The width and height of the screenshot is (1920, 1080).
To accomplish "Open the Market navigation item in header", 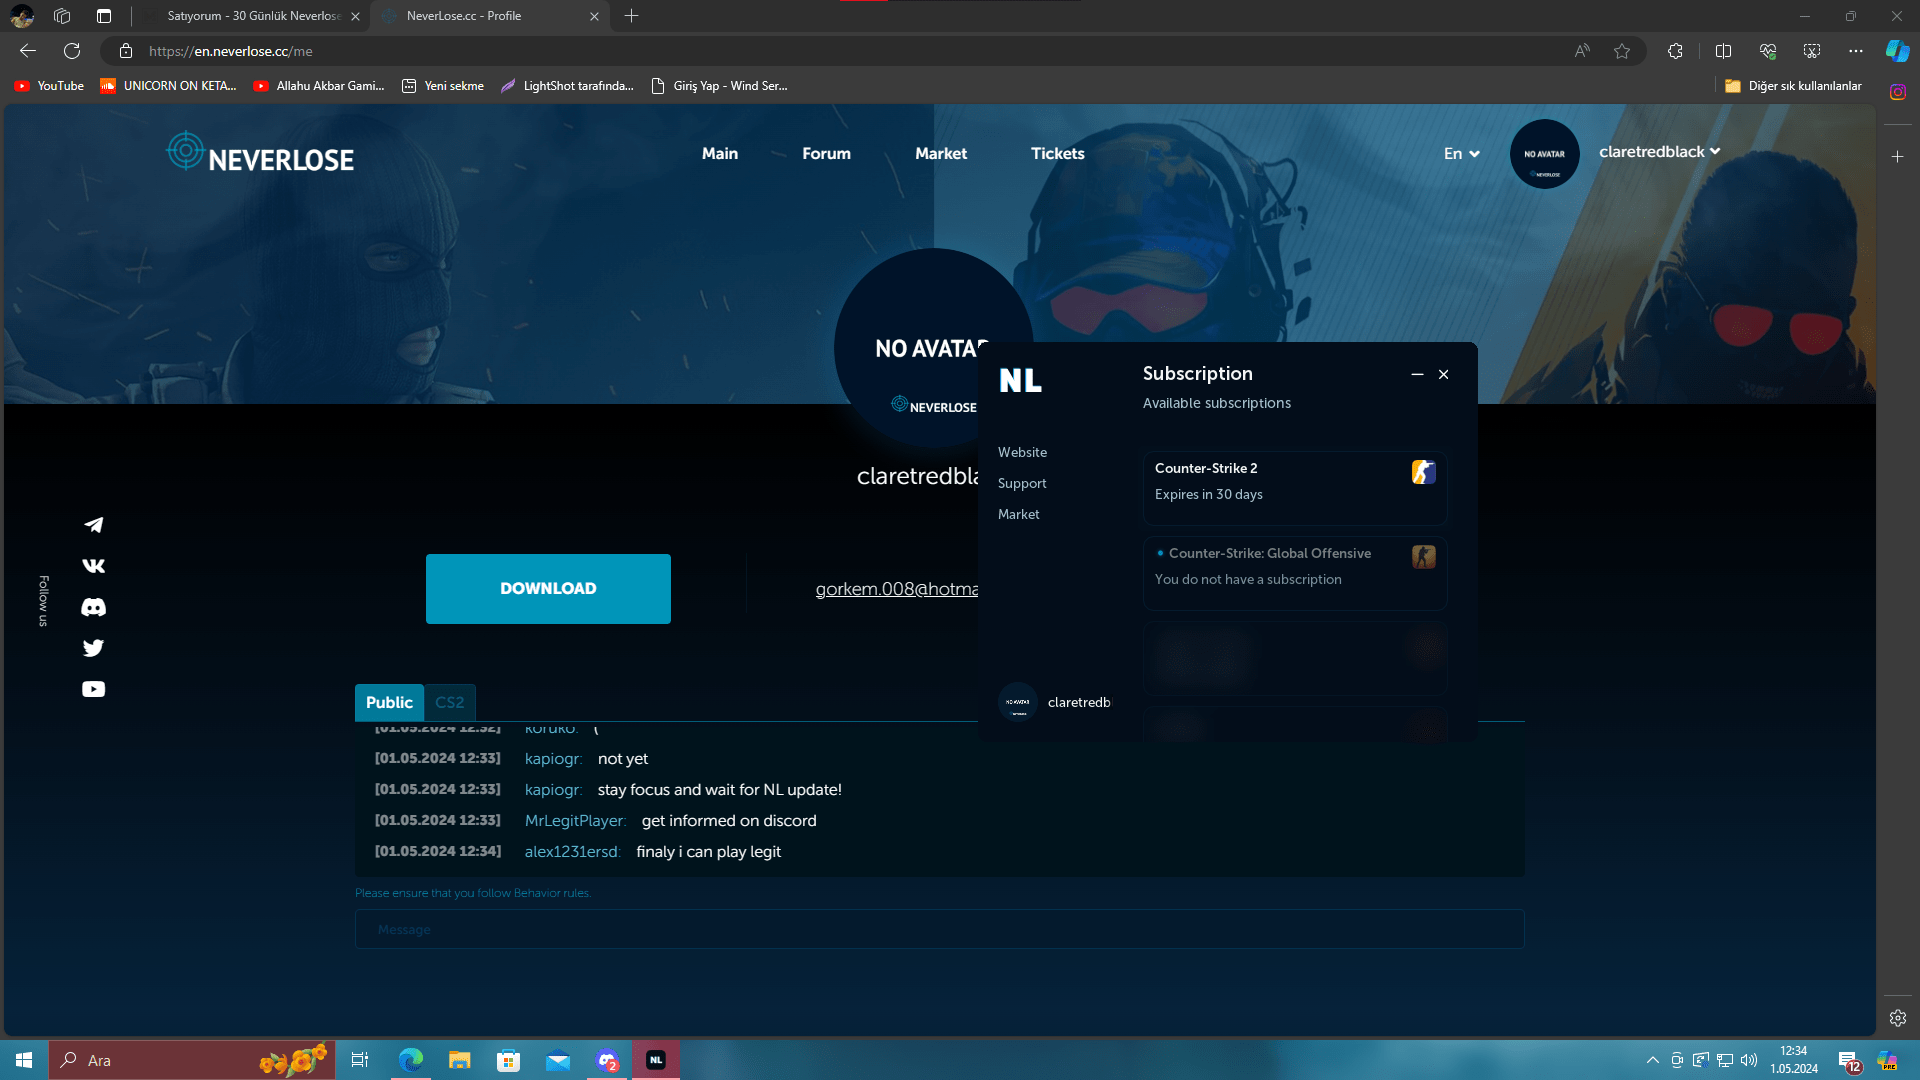I will [x=941, y=153].
